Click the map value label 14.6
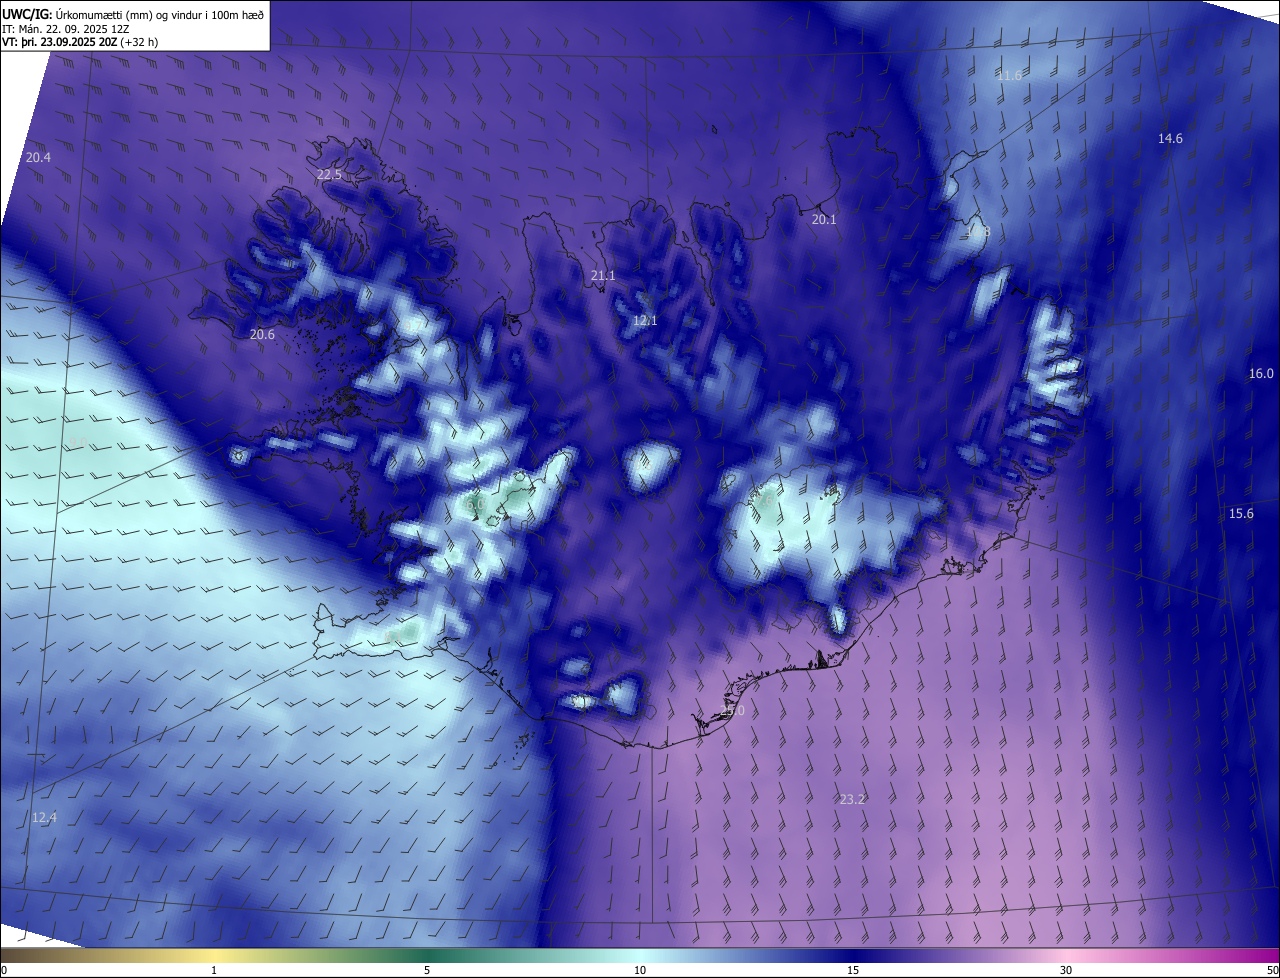Screen dimensions: 1280x978 [1170, 139]
